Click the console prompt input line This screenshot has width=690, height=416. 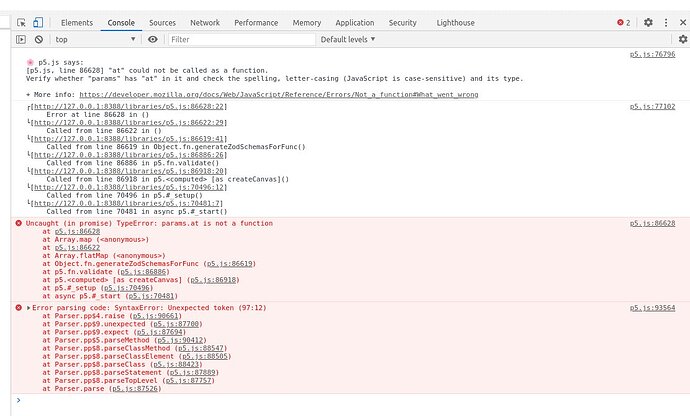tap(352, 400)
